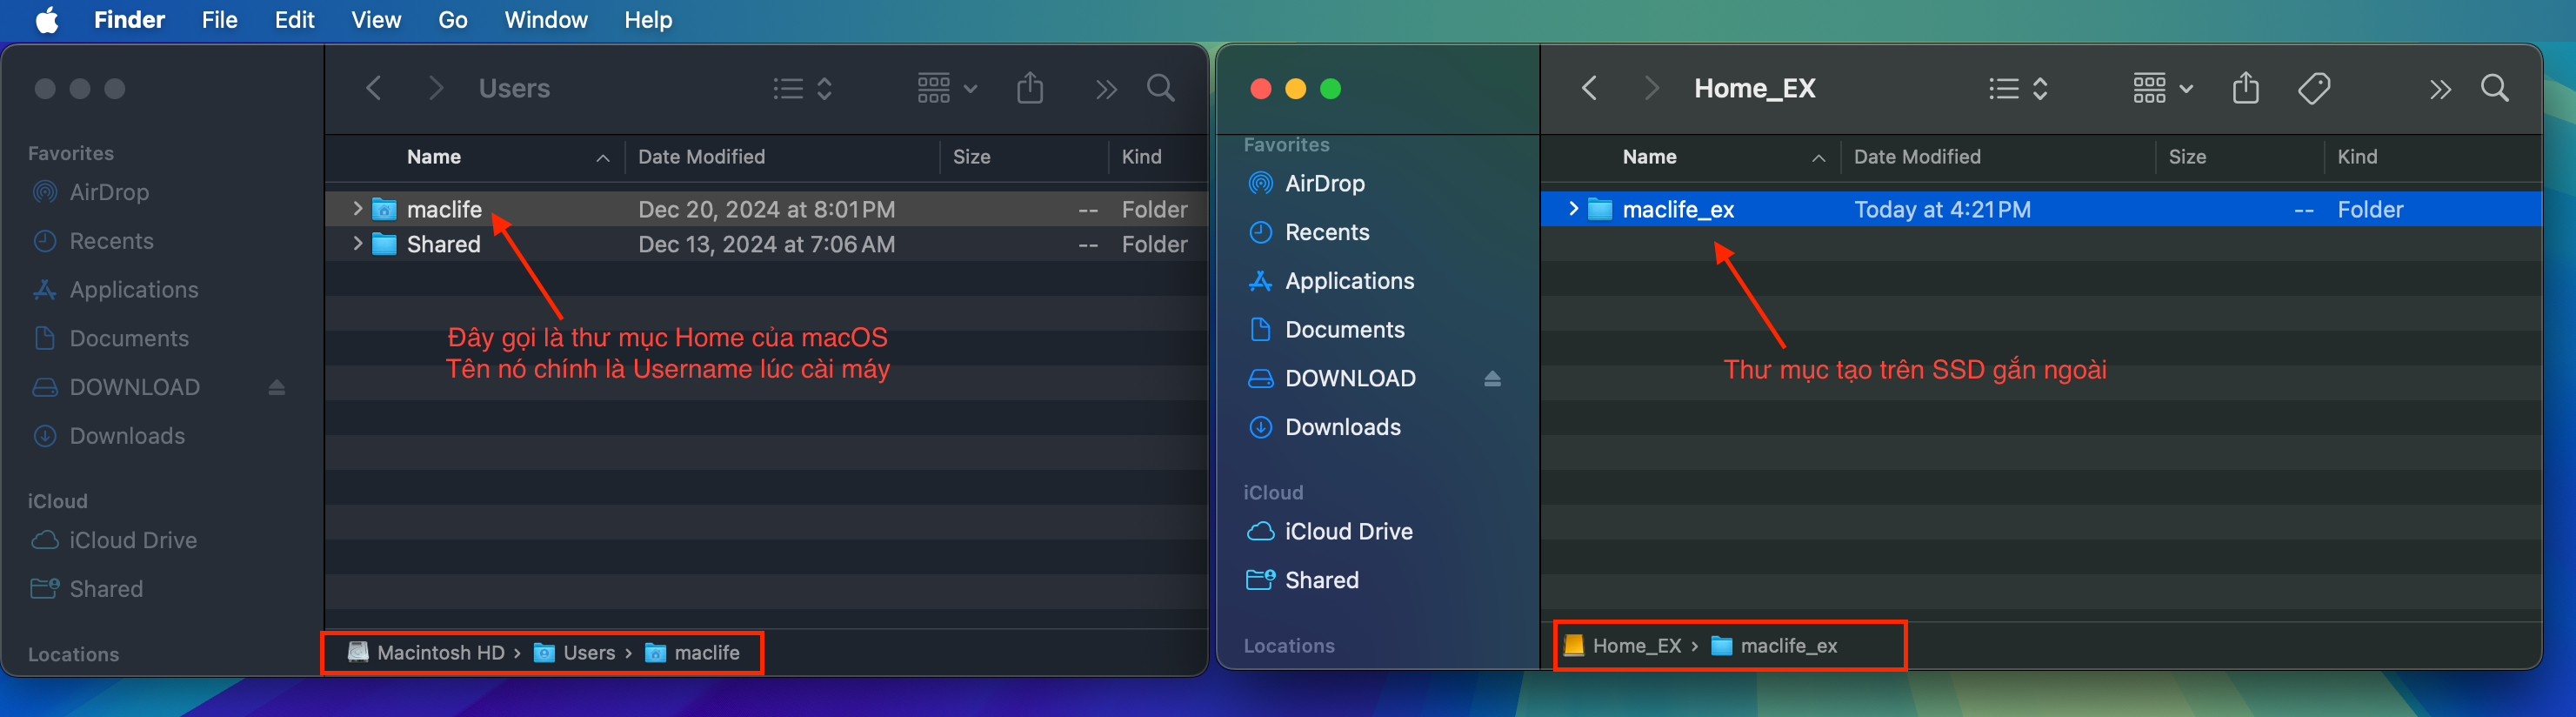The height and width of the screenshot is (717, 2576).
Task: Show more toolbar items in Home_EX window
Action: point(2440,89)
